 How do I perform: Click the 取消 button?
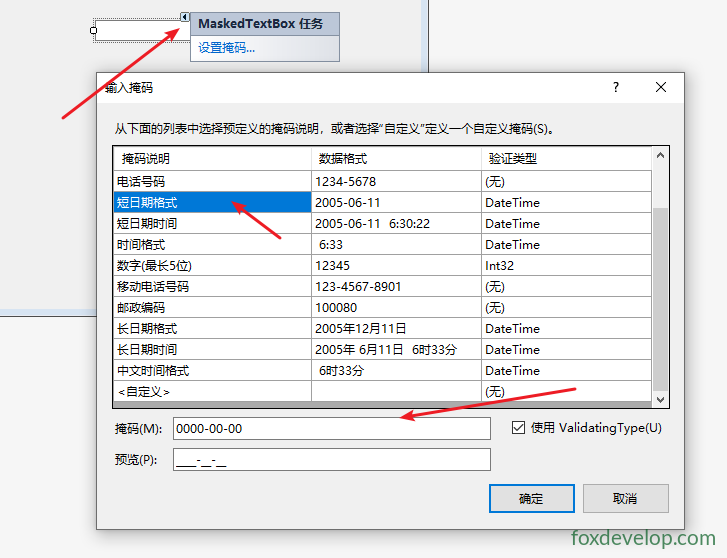coord(625,499)
